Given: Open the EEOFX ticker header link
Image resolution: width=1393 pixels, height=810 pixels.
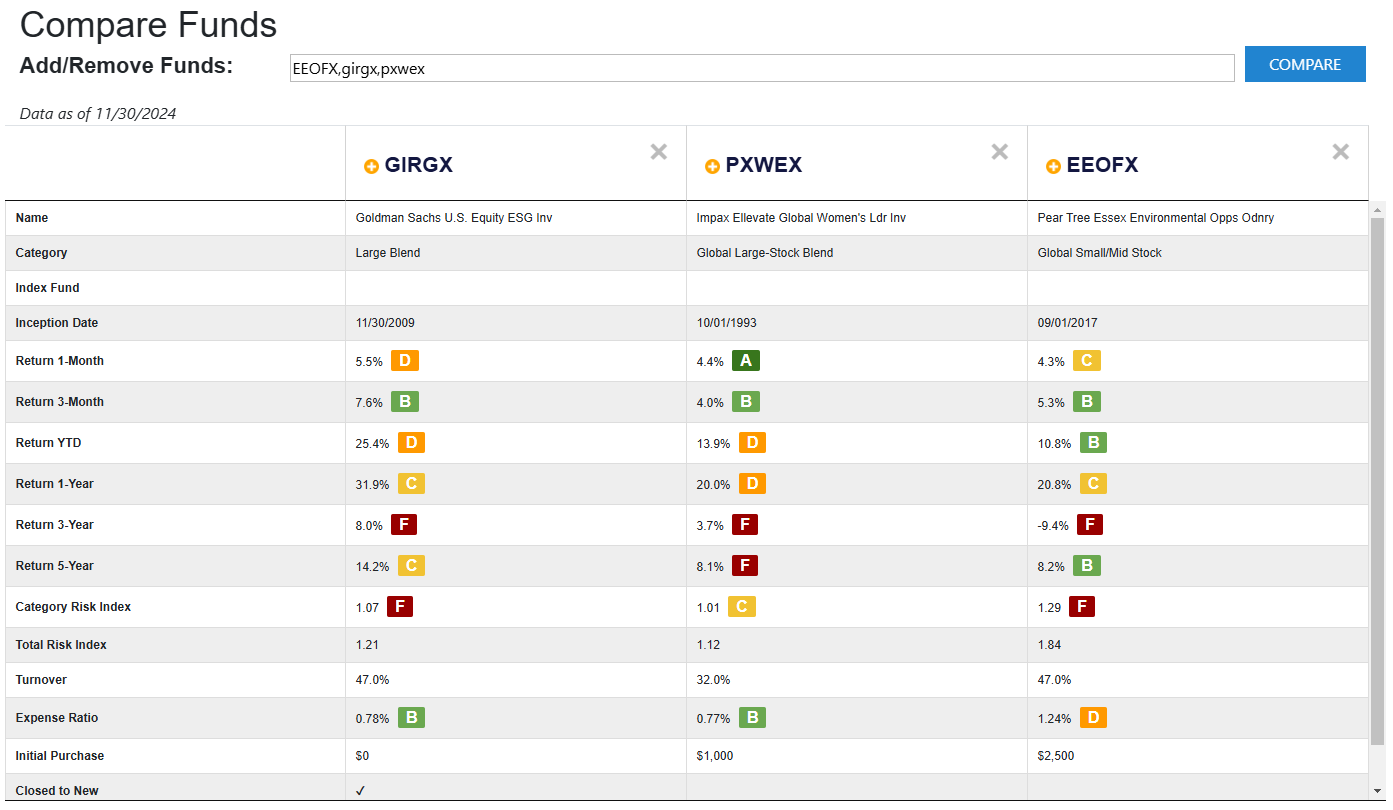Looking at the screenshot, I should tap(1102, 166).
